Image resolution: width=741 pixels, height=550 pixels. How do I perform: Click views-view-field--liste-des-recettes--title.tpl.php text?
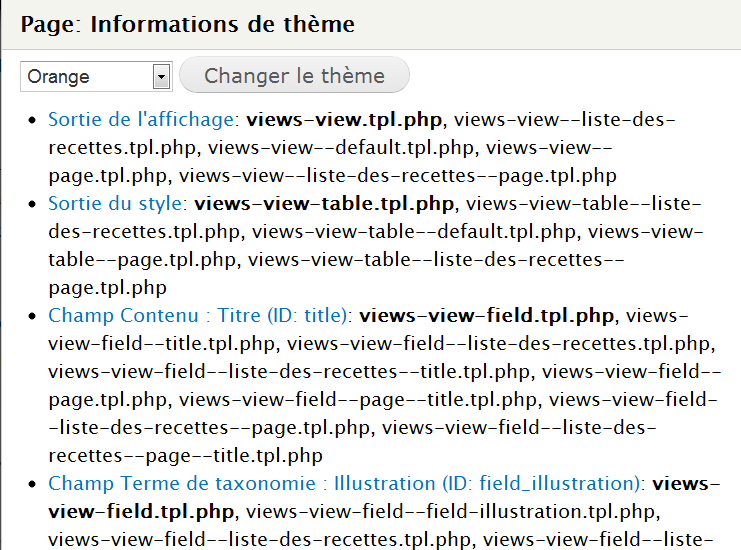click(x=289, y=372)
